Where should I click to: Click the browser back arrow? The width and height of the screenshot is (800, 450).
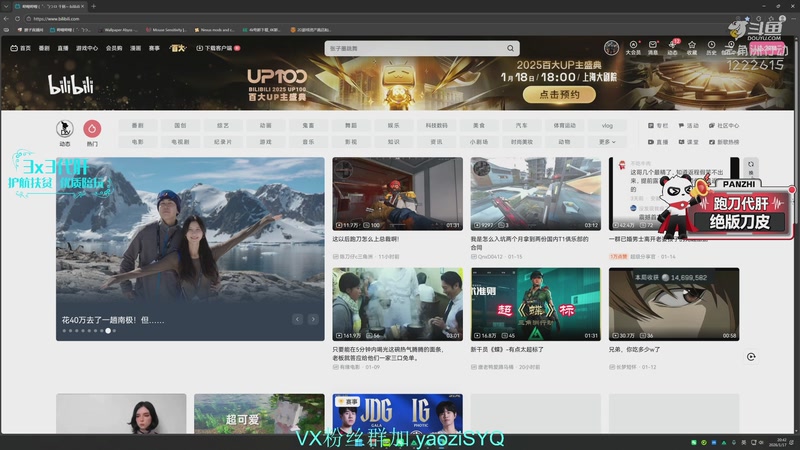point(6,18)
